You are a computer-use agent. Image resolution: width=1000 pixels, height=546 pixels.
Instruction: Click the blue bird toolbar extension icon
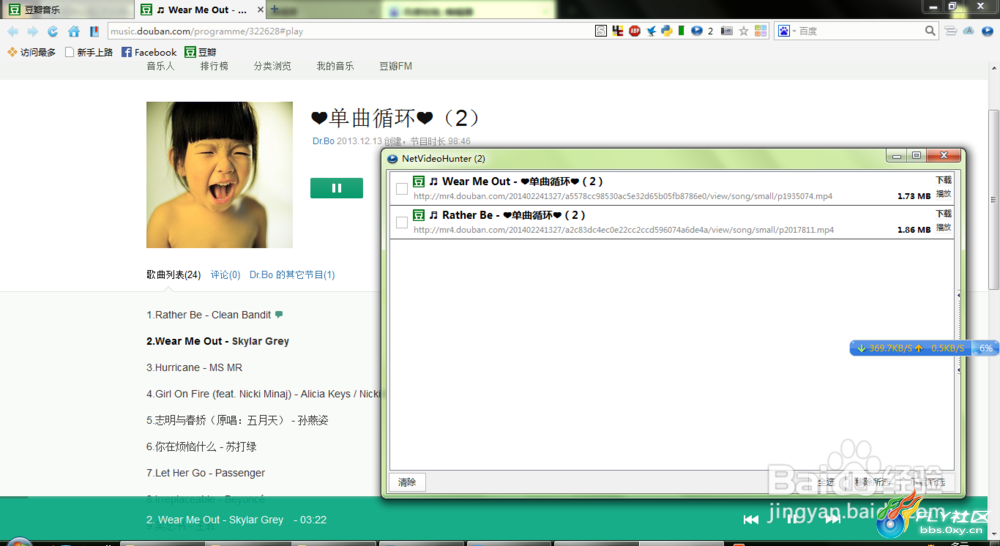coord(651,31)
